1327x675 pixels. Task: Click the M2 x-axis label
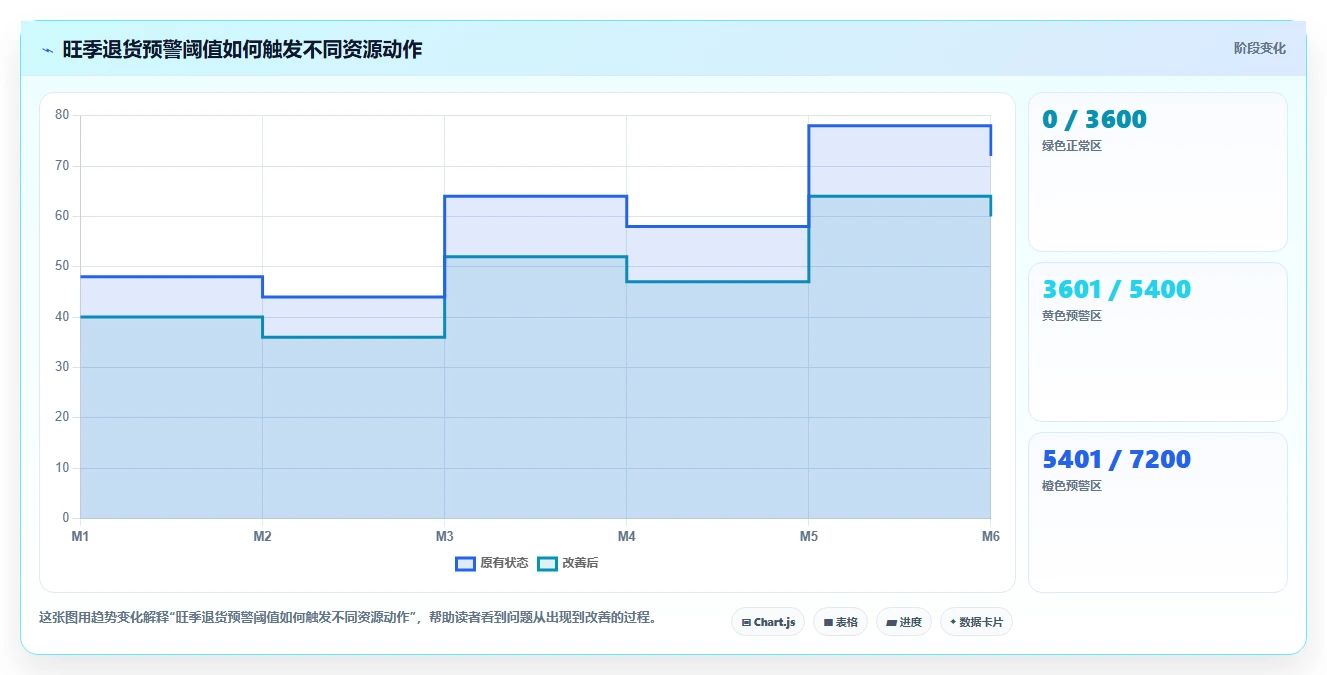(262, 537)
